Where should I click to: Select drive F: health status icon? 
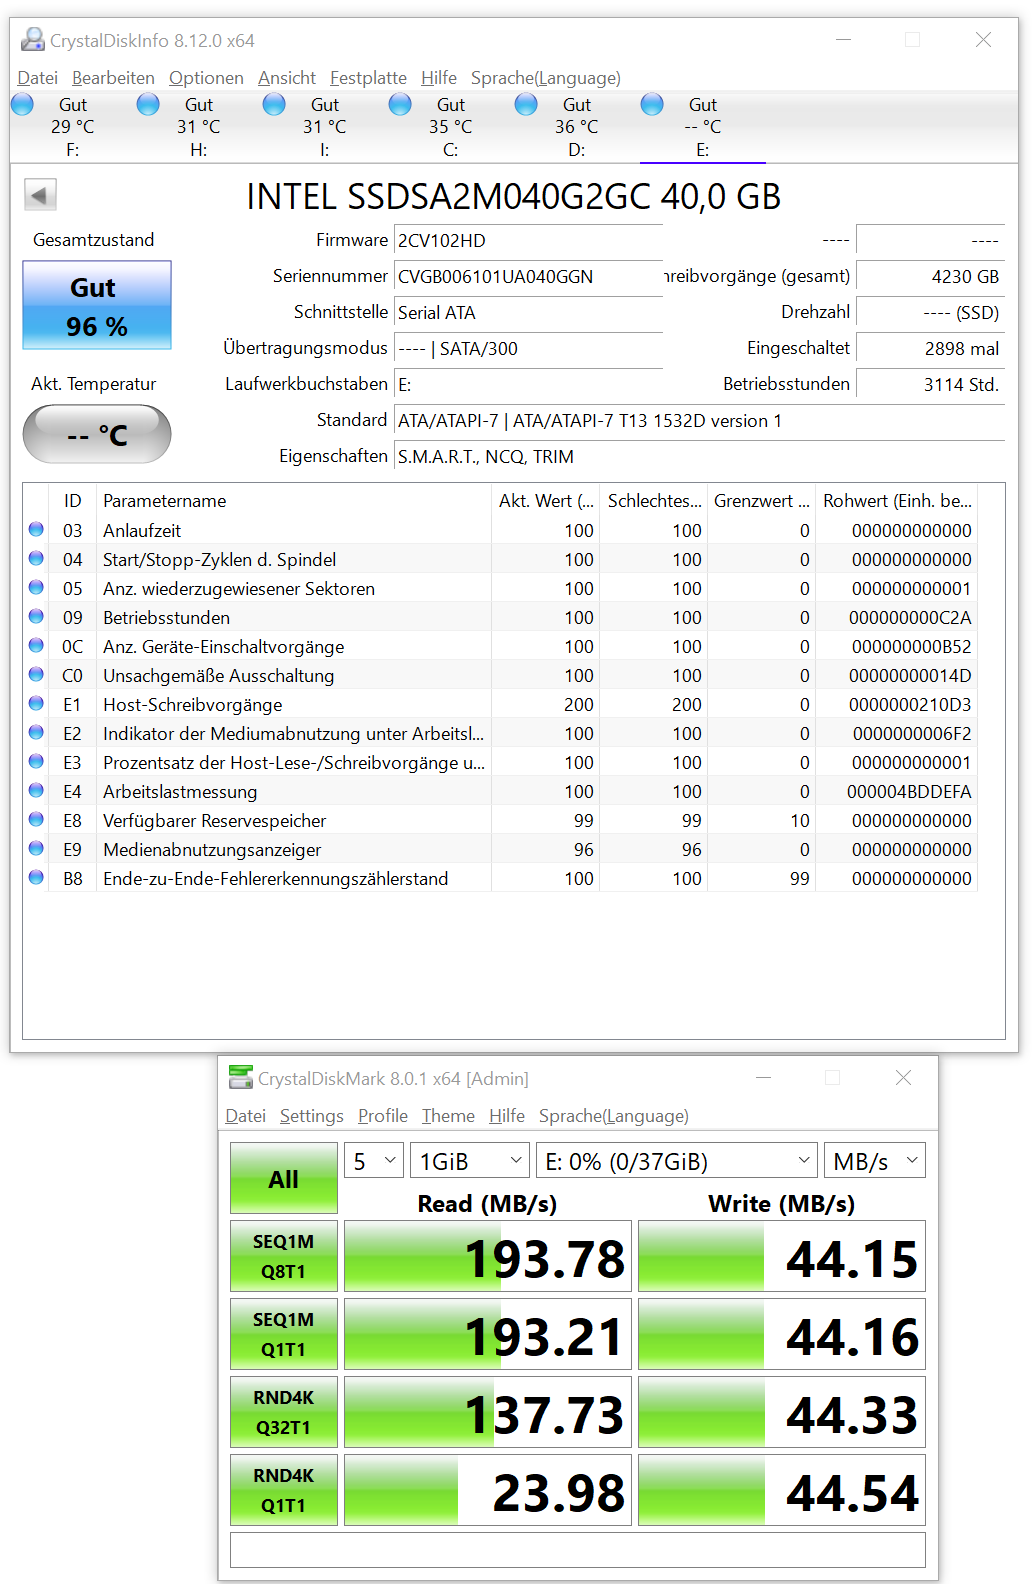point(22,104)
